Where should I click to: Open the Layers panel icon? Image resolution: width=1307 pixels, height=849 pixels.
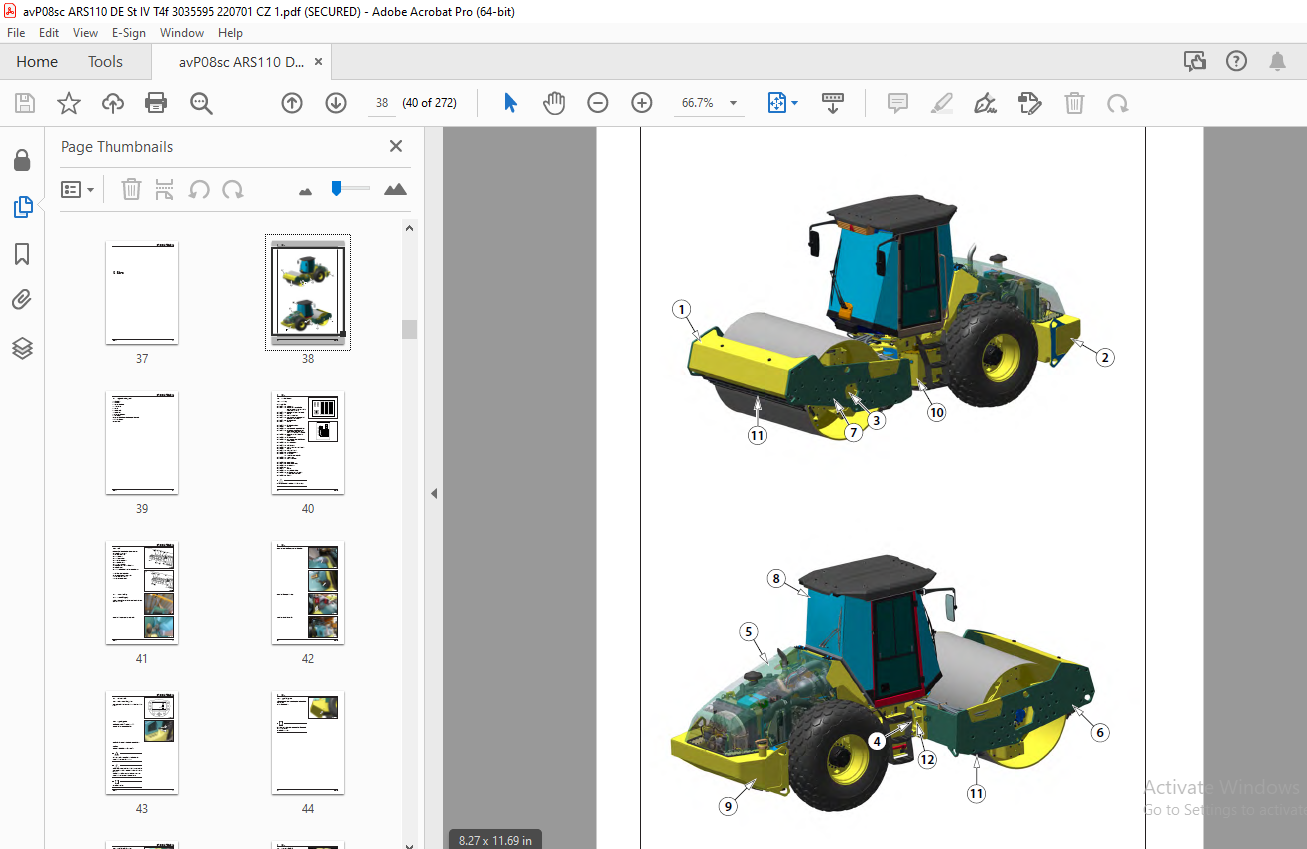22,348
